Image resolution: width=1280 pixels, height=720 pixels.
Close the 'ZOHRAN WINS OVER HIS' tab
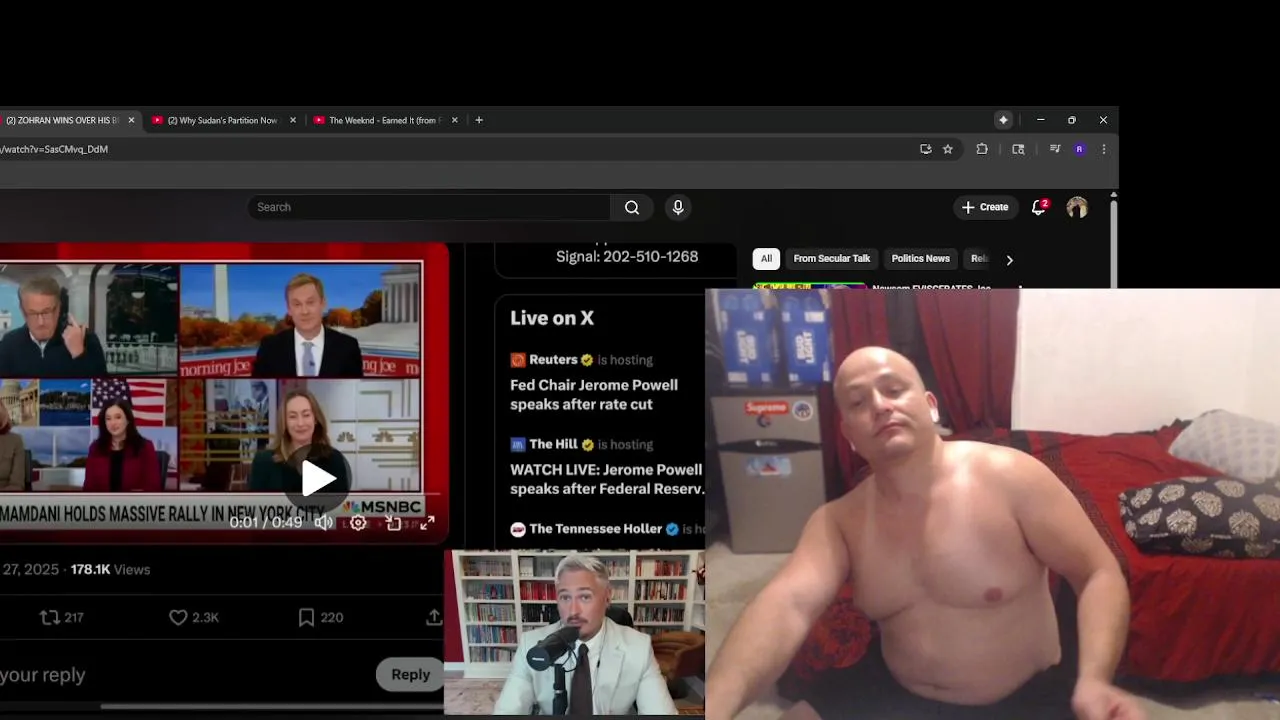[x=131, y=120]
